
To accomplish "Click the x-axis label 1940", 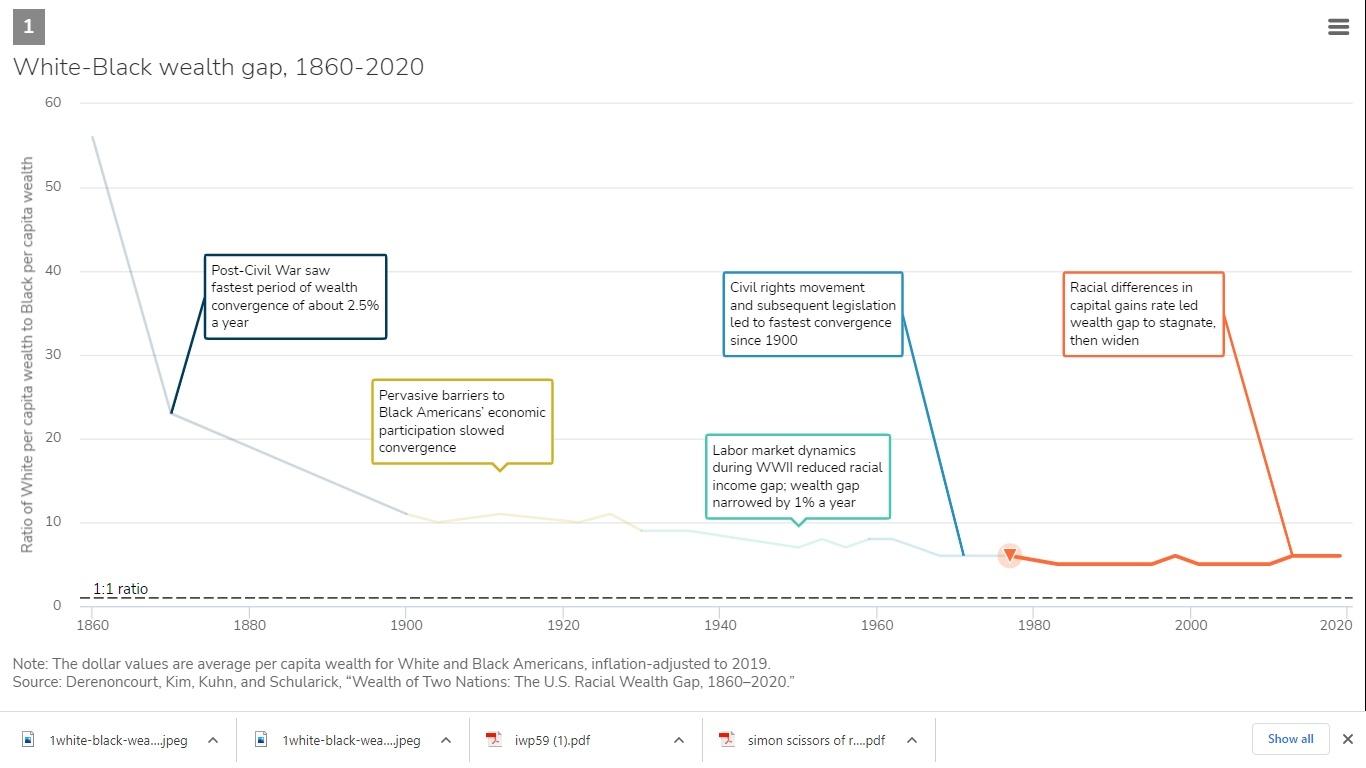I will pos(720,626).
